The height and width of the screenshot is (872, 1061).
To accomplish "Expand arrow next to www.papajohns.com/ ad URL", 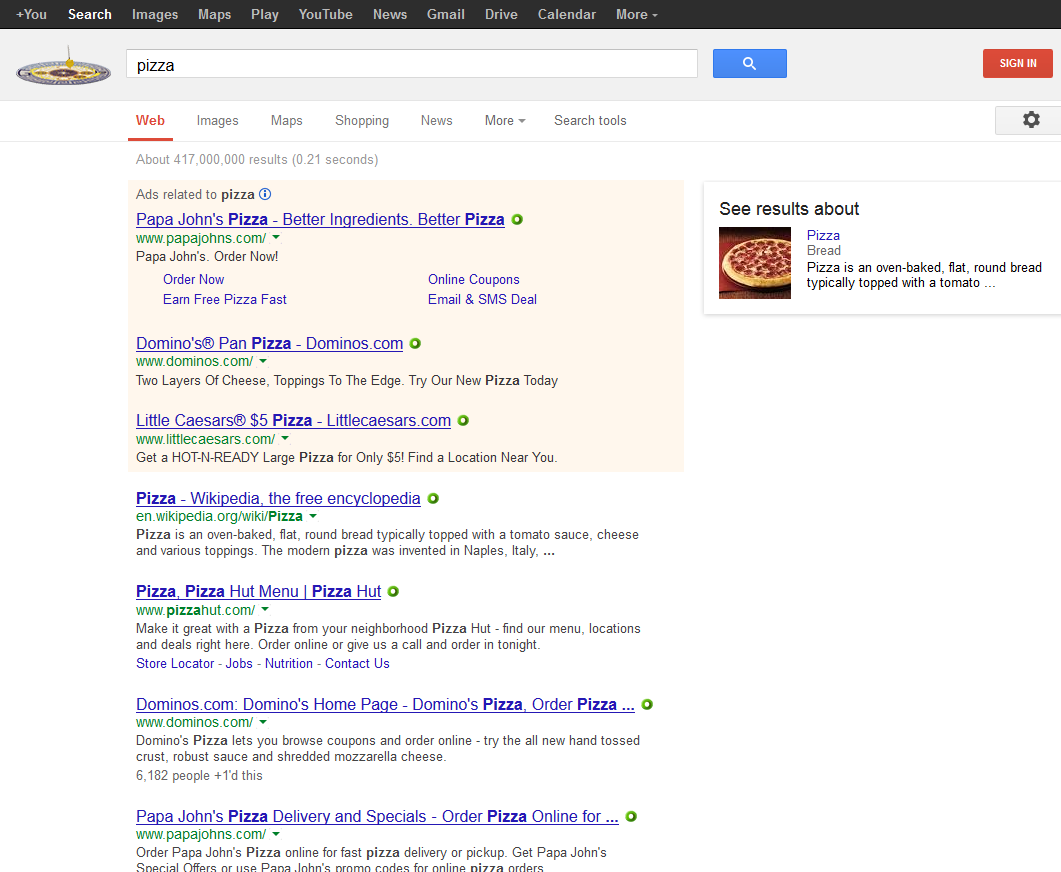I will click(276, 238).
